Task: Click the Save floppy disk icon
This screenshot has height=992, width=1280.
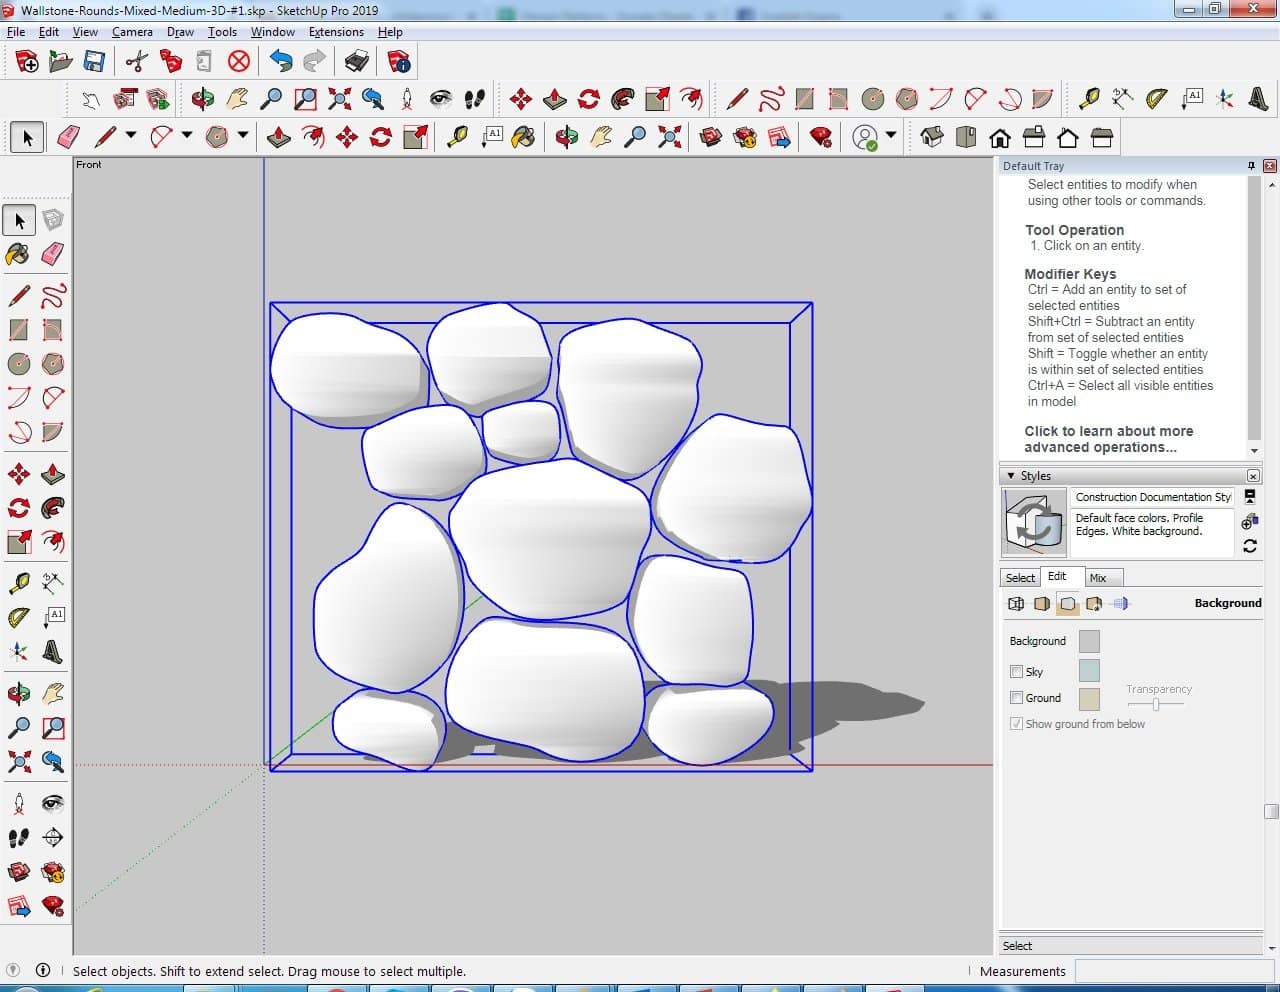Action: coord(94,62)
